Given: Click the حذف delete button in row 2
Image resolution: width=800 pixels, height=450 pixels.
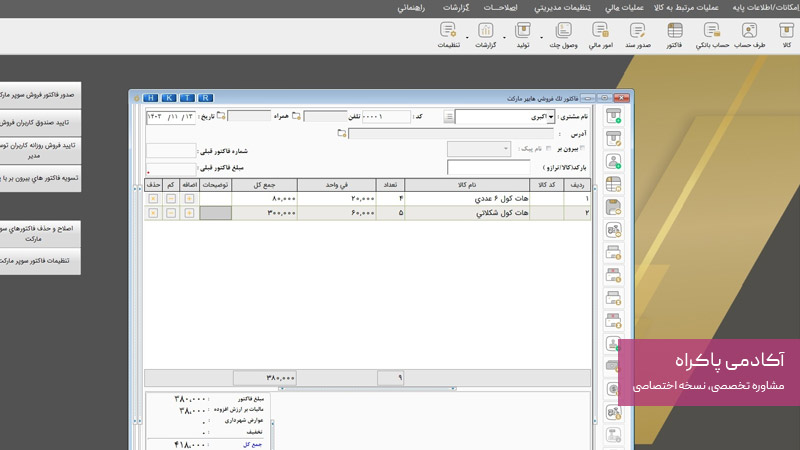Looking at the screenshot, I should pyautogui.click(x=153, y=213).
